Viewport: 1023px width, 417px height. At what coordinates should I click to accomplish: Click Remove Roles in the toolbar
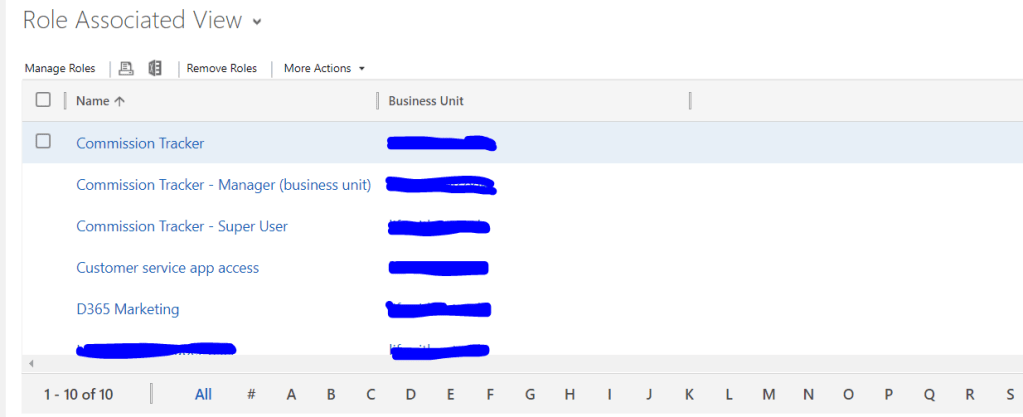221,68
